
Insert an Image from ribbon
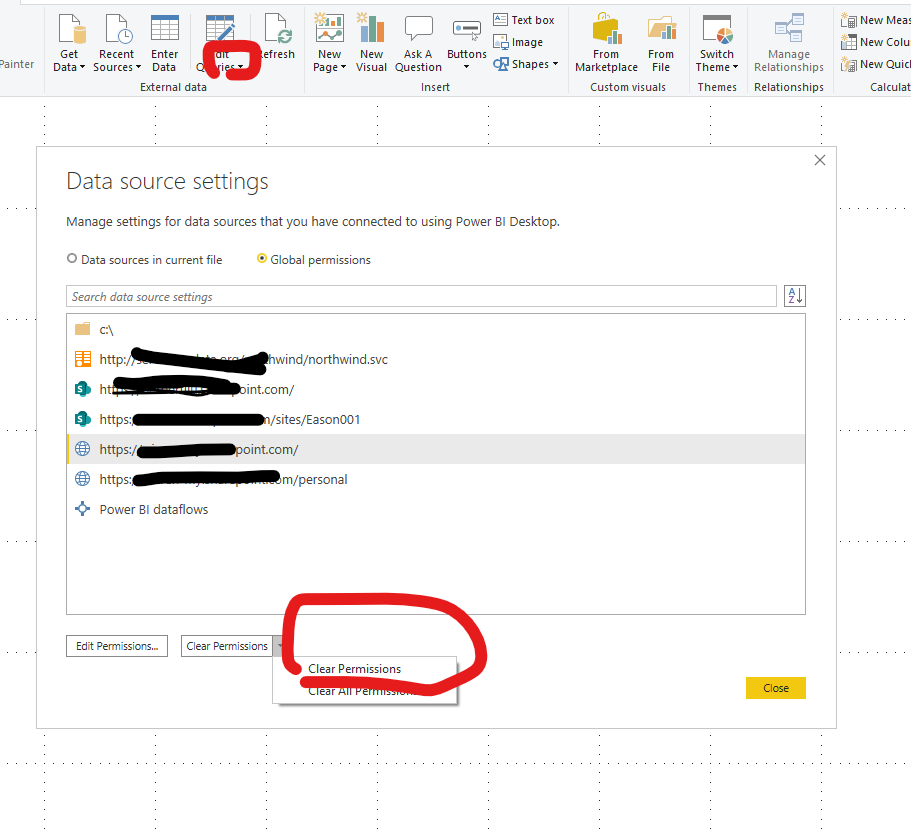[x=518, y=42]
